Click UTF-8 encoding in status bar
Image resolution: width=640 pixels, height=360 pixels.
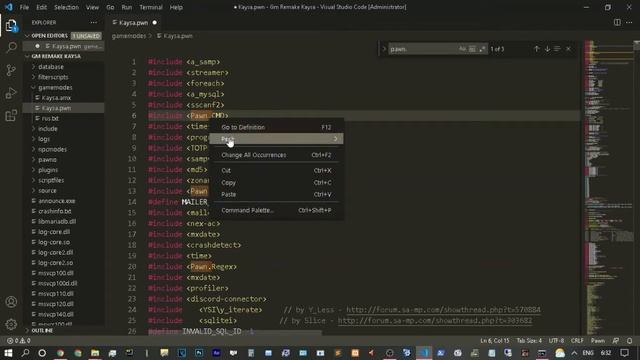556,340
